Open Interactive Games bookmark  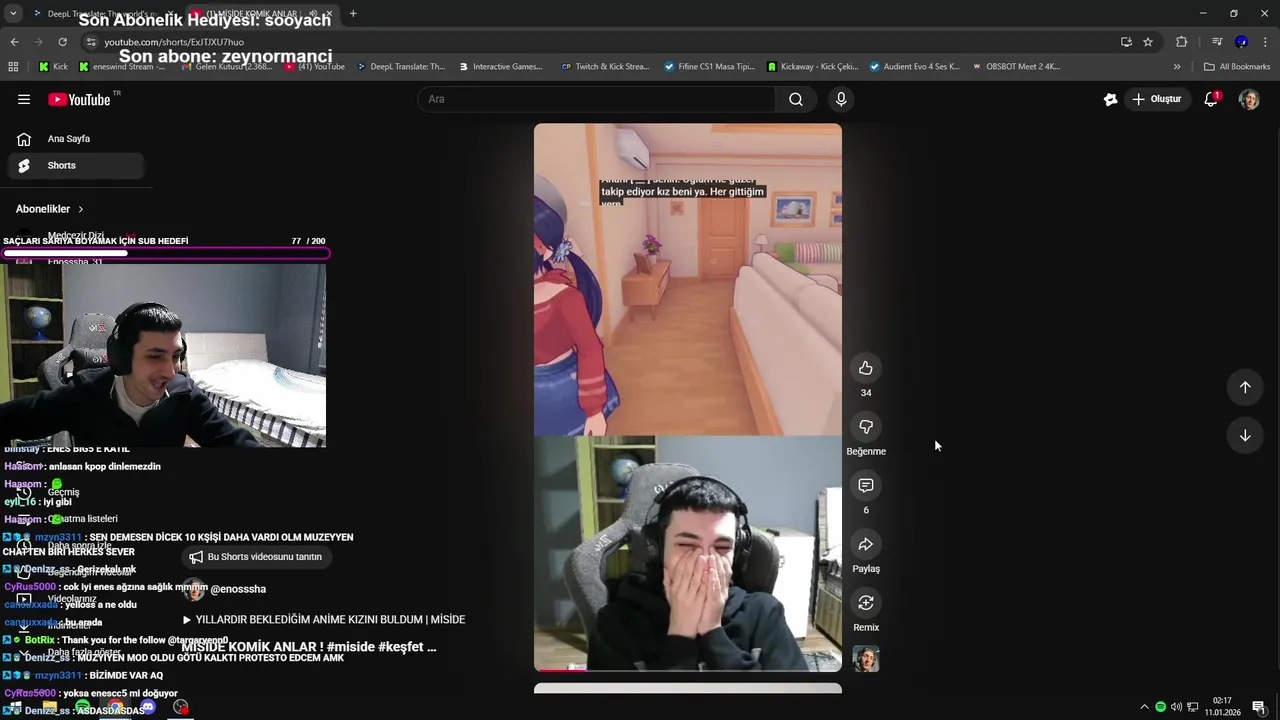[500, 67]
